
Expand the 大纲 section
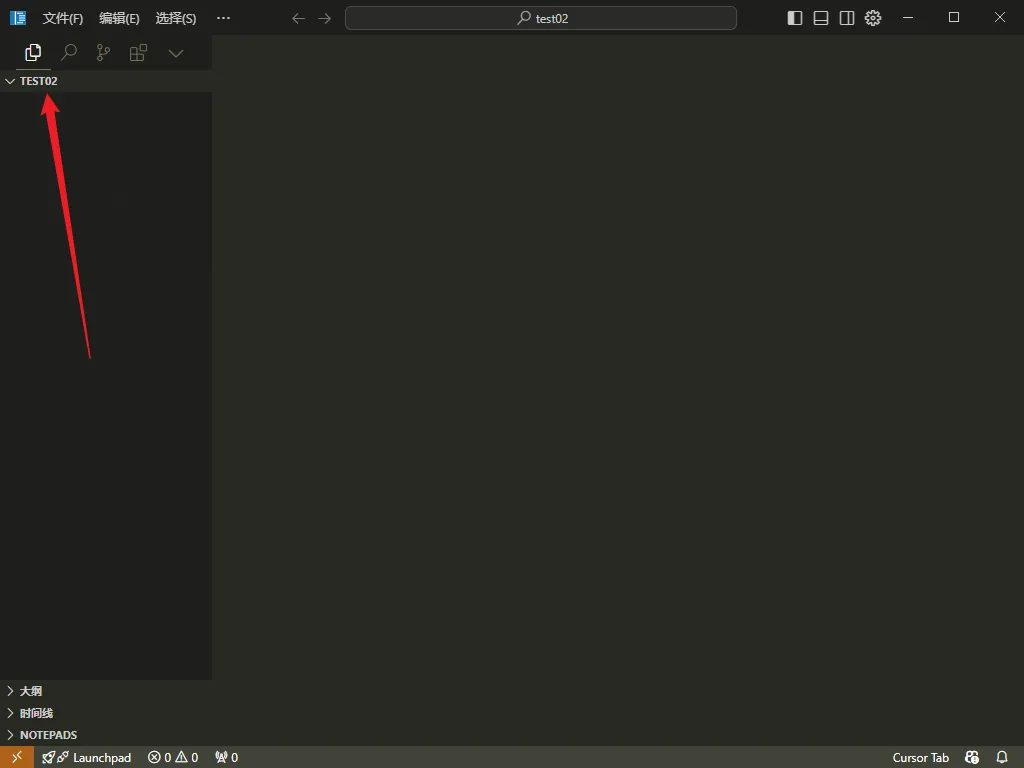coord(30,691)
